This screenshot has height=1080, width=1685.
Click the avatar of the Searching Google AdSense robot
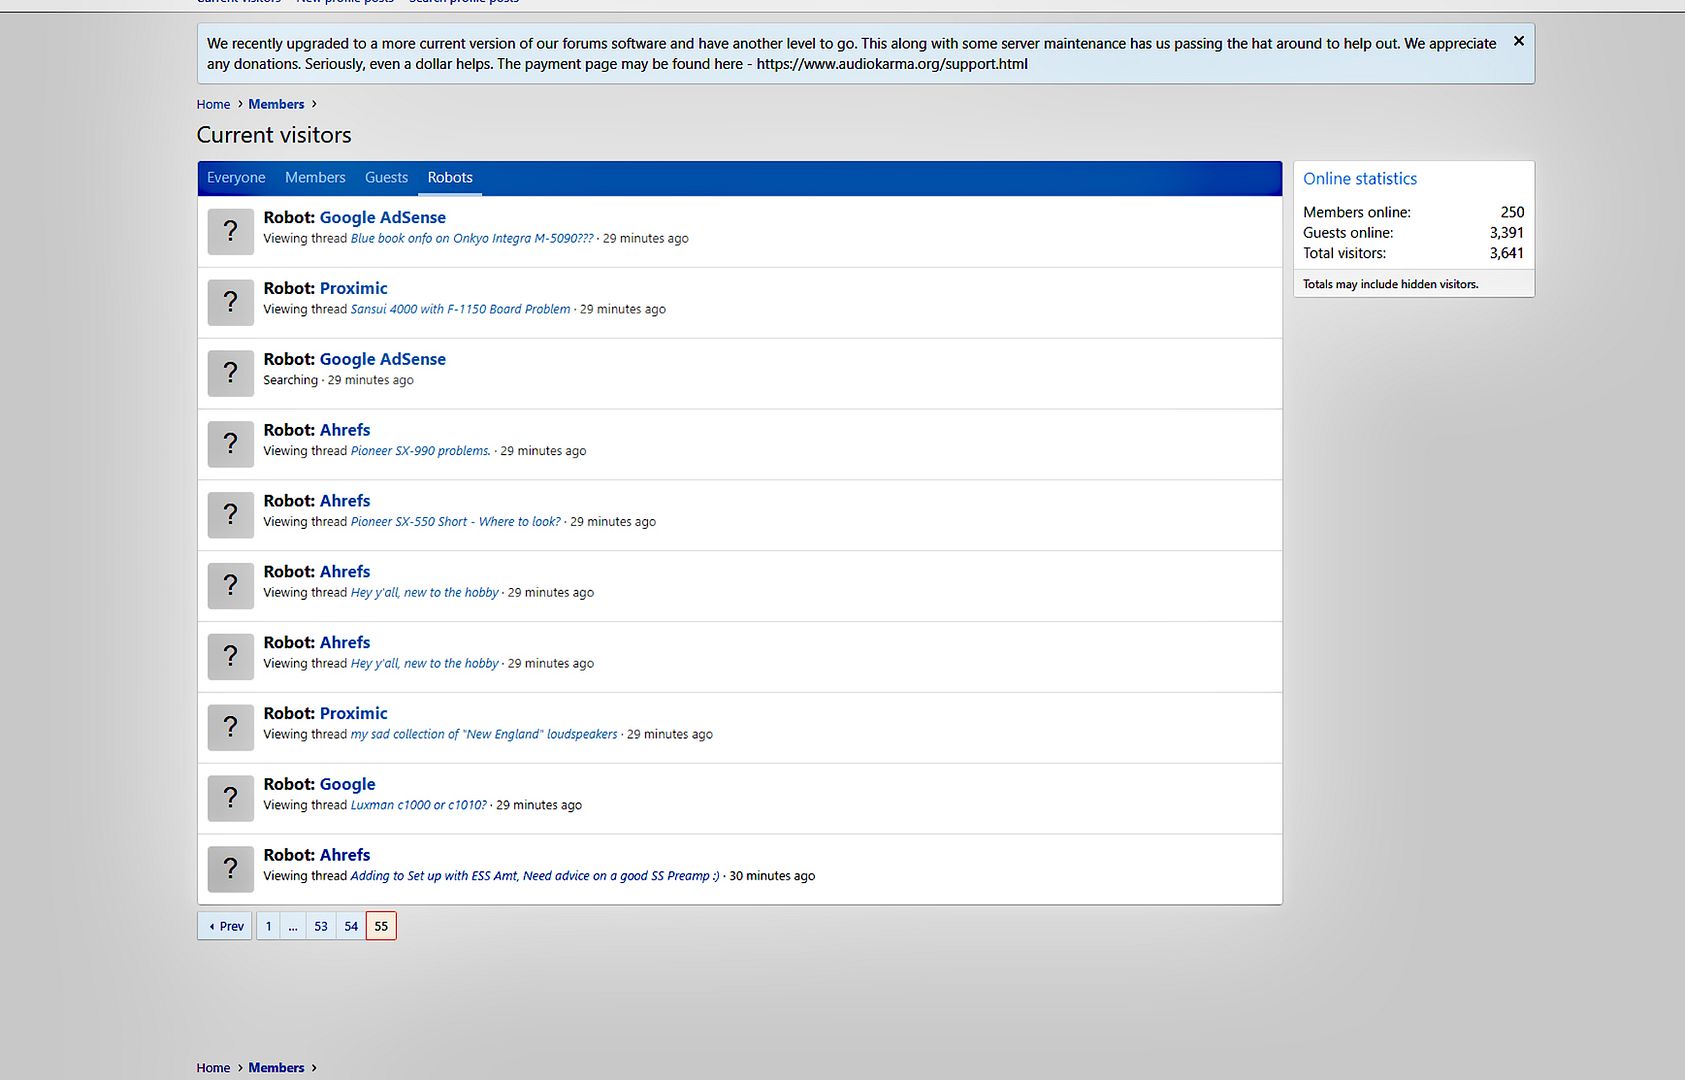(230, 373)
